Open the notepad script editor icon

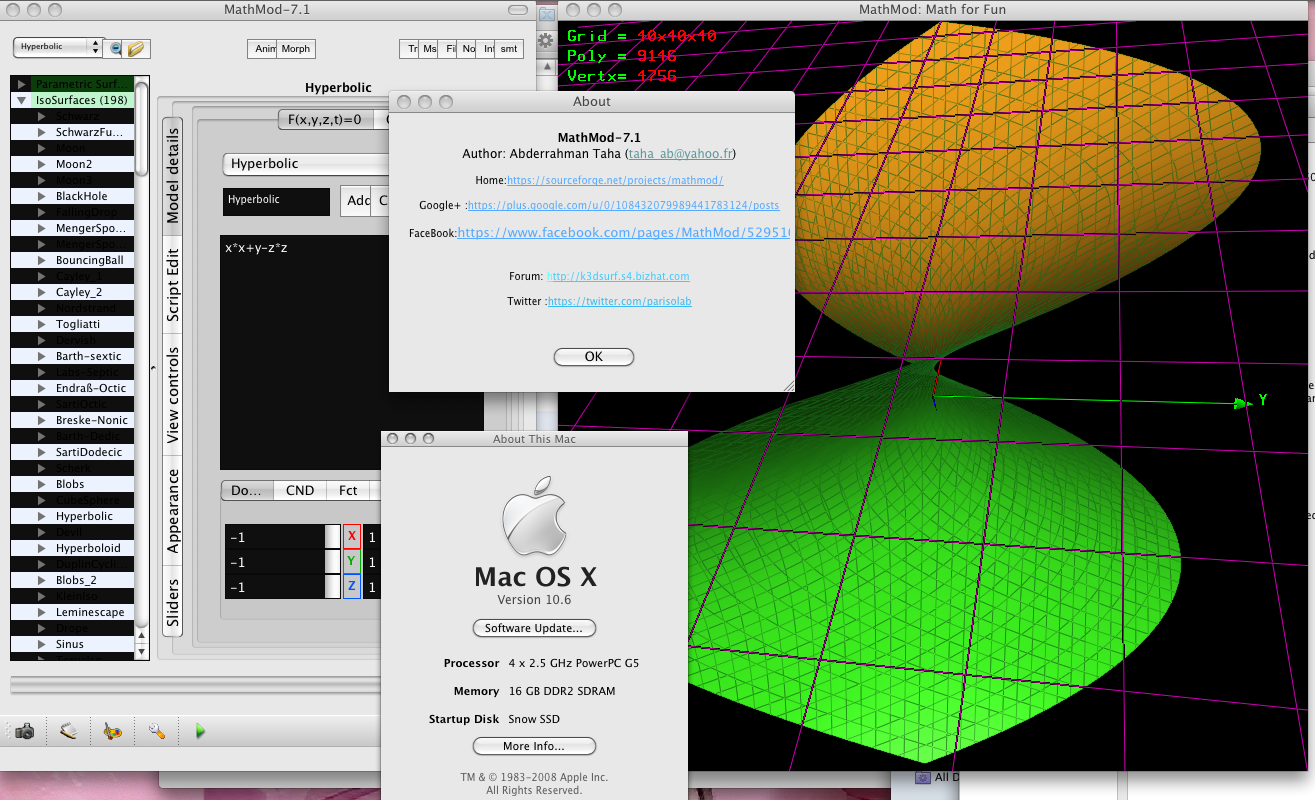(68, 732)
